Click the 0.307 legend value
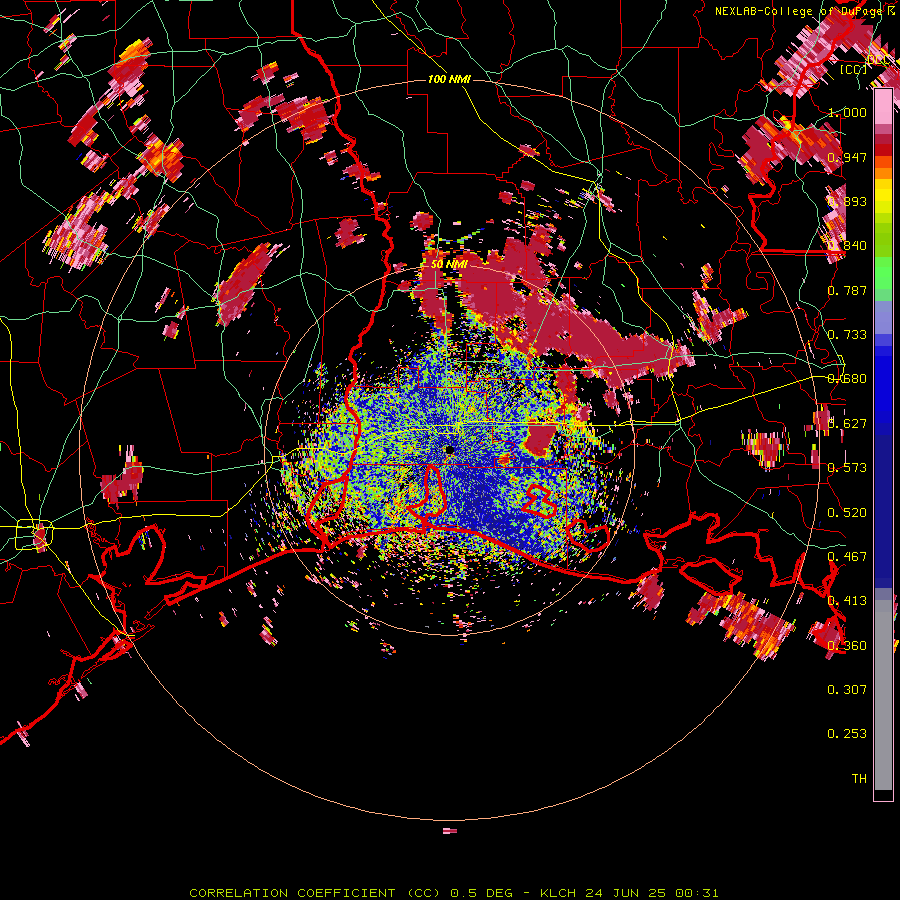The image size is (900, 900). 847,690
